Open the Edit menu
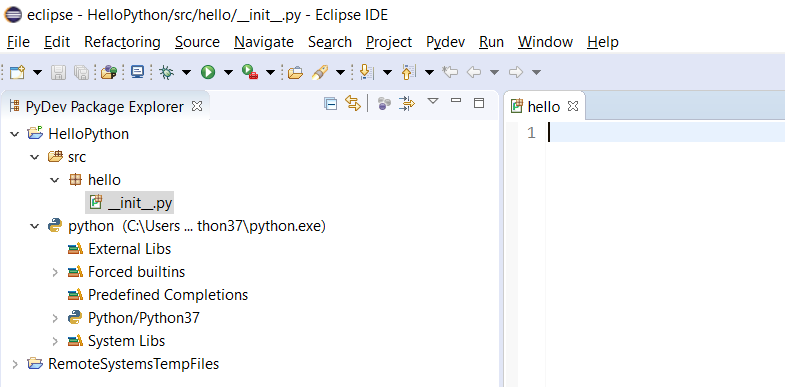785x387 pixels. 57,42
